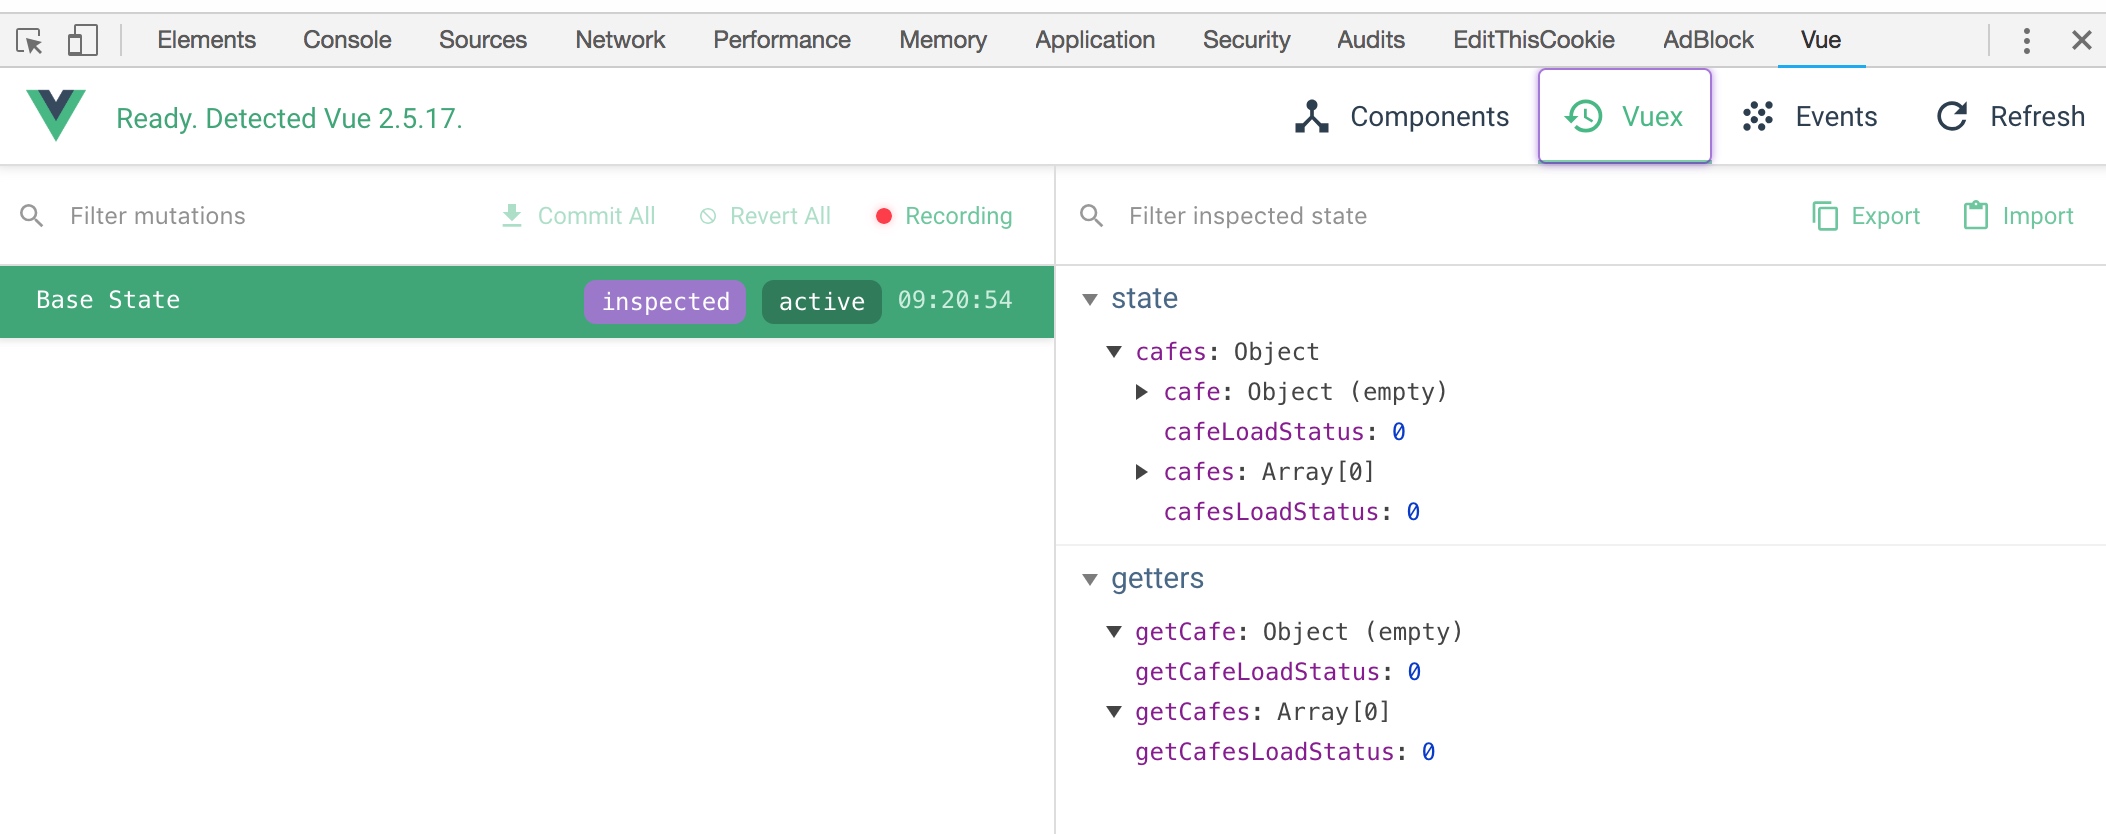Viewport: 2106px width, 834px height.
Task: Open the Sources tab
Action: click(483, 40)
